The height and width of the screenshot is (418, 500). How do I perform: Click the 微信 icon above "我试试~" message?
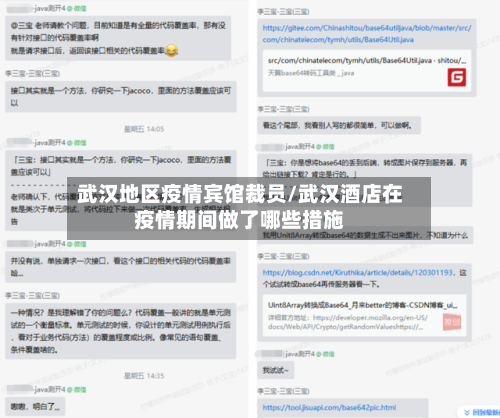pyautogui.click(x=325, y=354)
